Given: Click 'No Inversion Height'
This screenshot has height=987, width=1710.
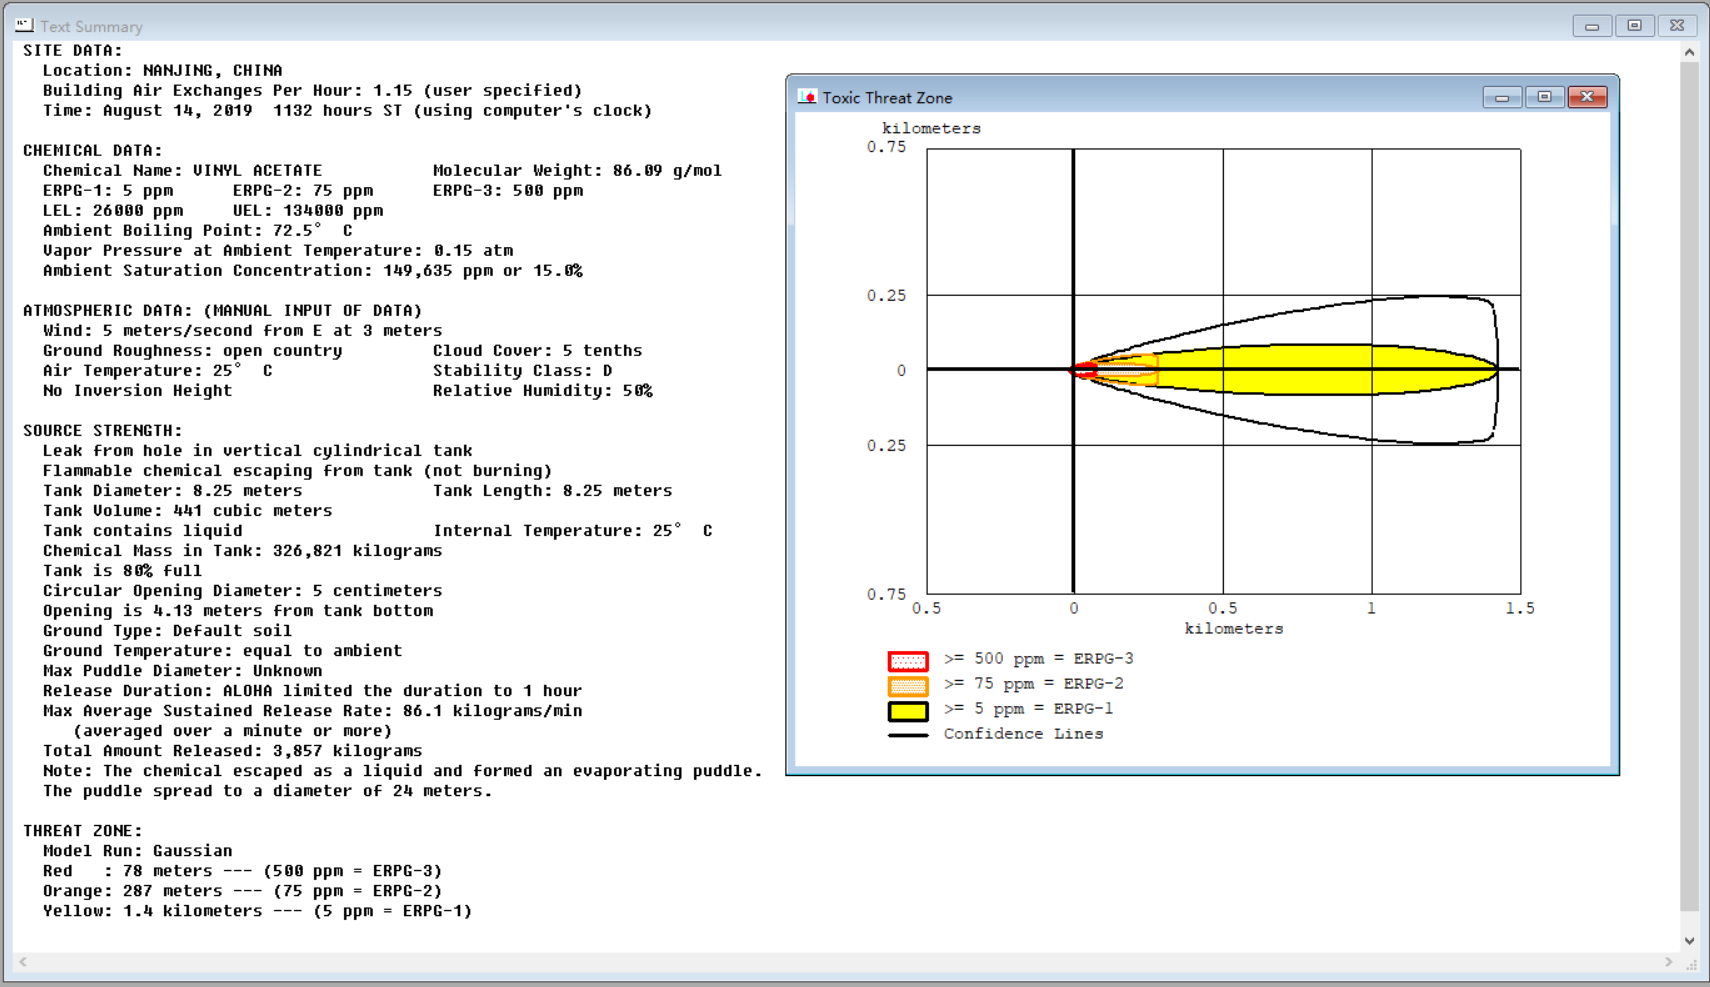Looking at the screenshot, I should coord(138,391).
